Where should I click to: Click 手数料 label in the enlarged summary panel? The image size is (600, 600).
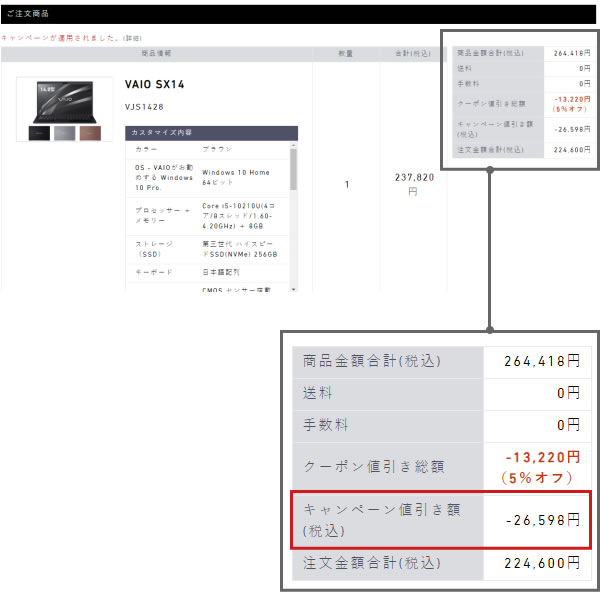326,425
